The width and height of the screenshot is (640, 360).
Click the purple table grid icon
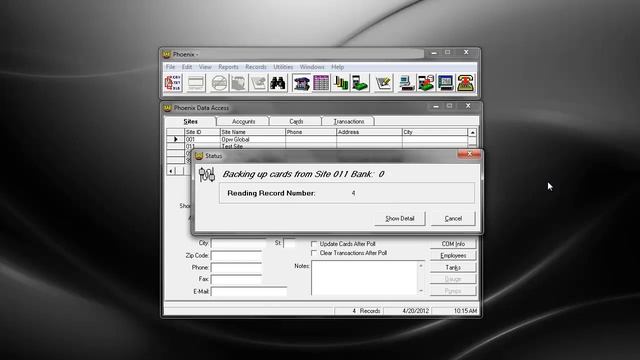(x=321, y=83)
